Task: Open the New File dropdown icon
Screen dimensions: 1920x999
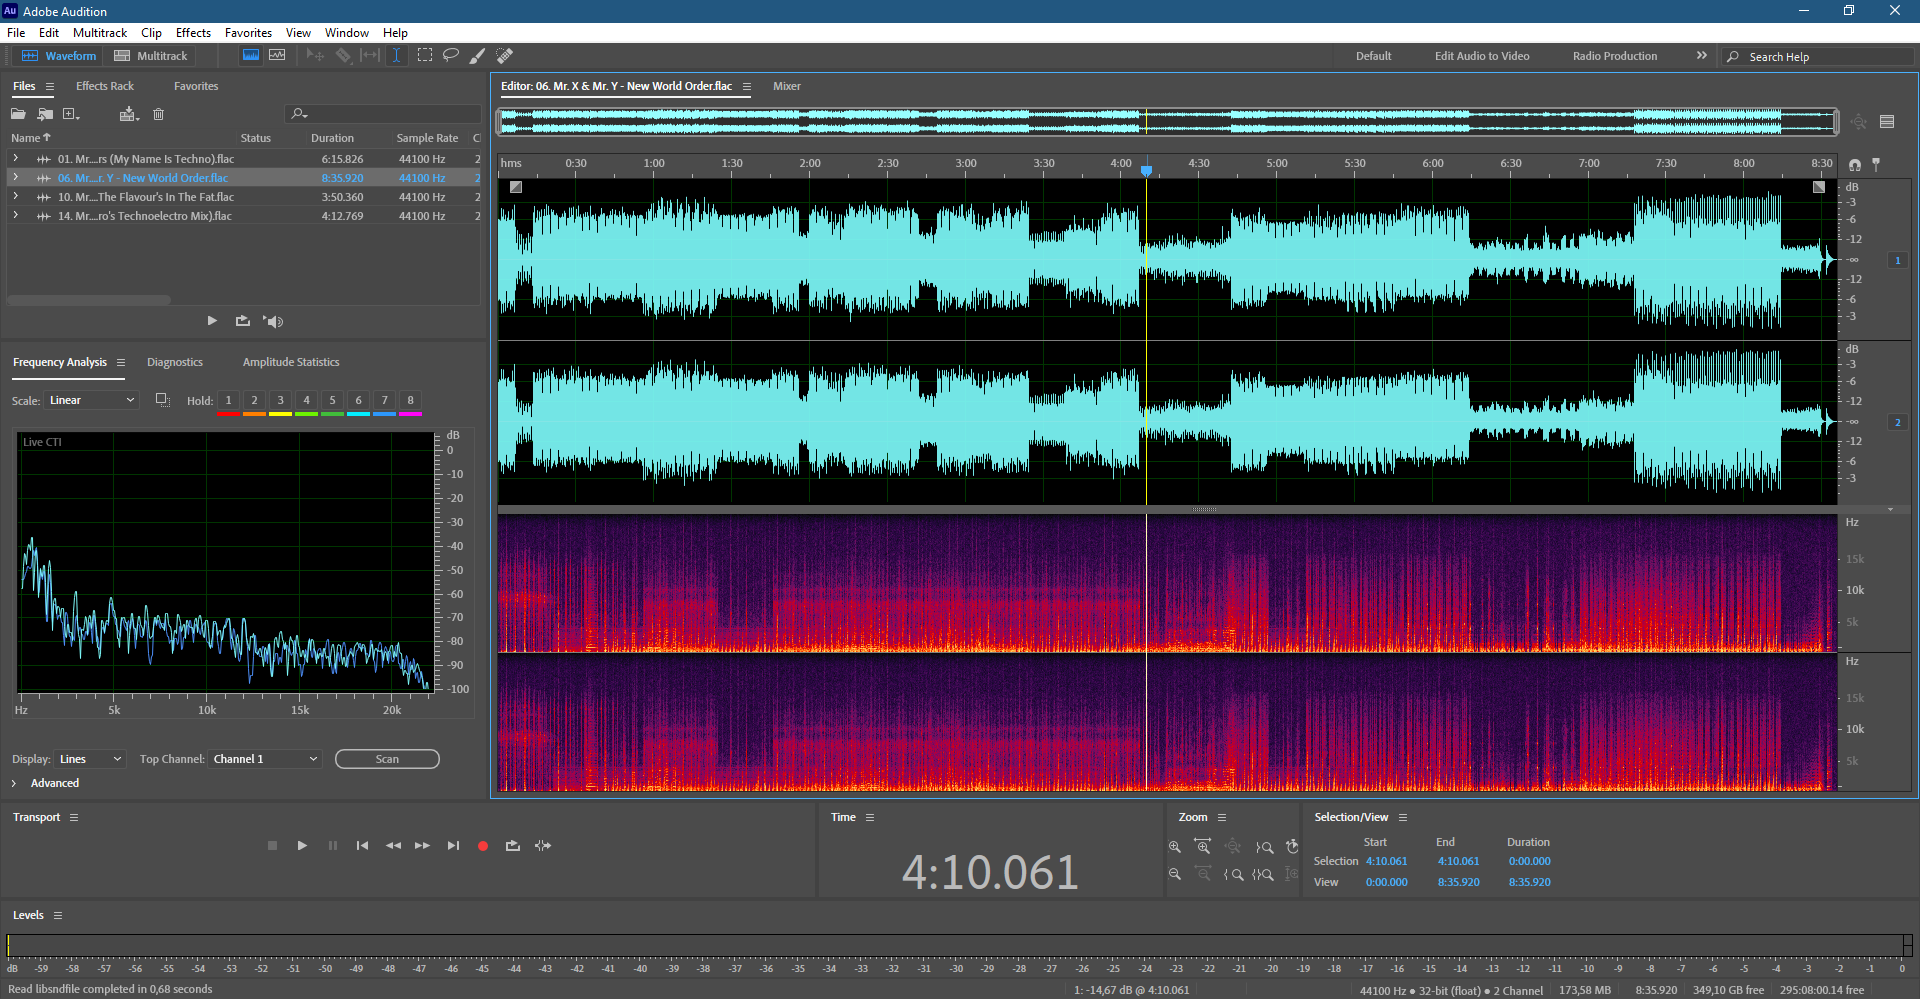Action: (71, 114)
